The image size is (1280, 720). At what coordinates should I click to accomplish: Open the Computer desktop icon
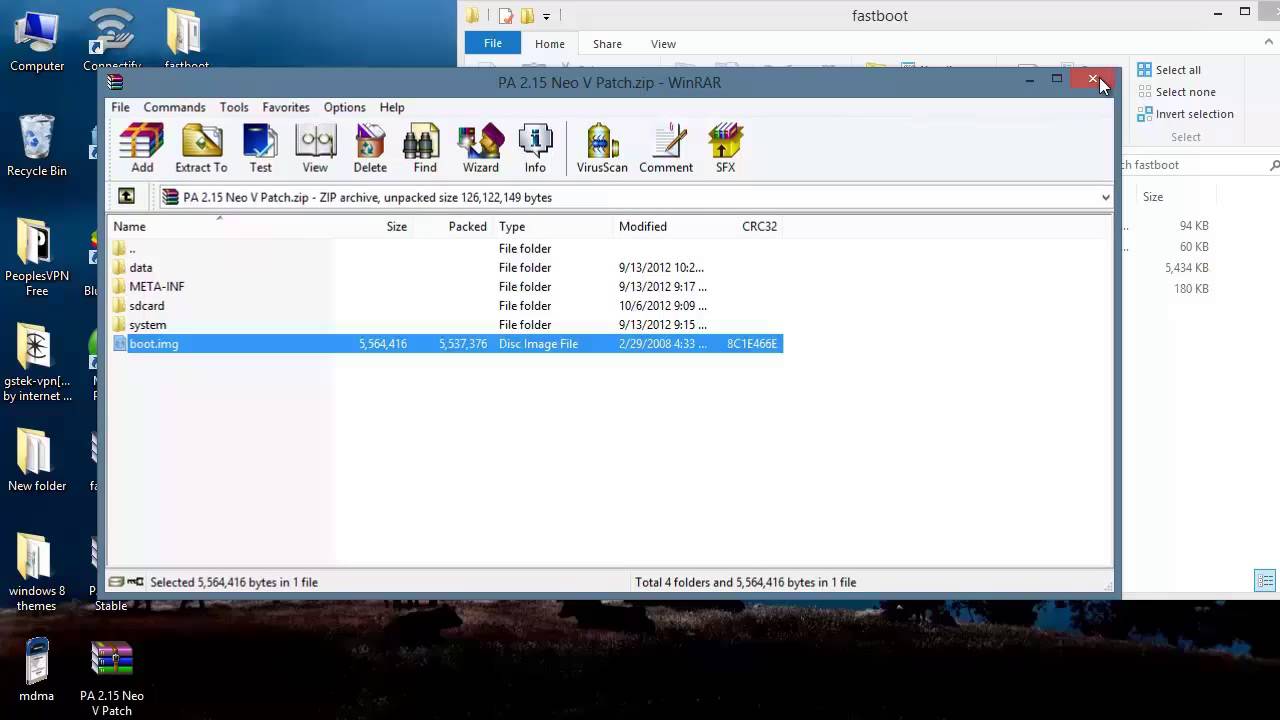coord(37,40)
